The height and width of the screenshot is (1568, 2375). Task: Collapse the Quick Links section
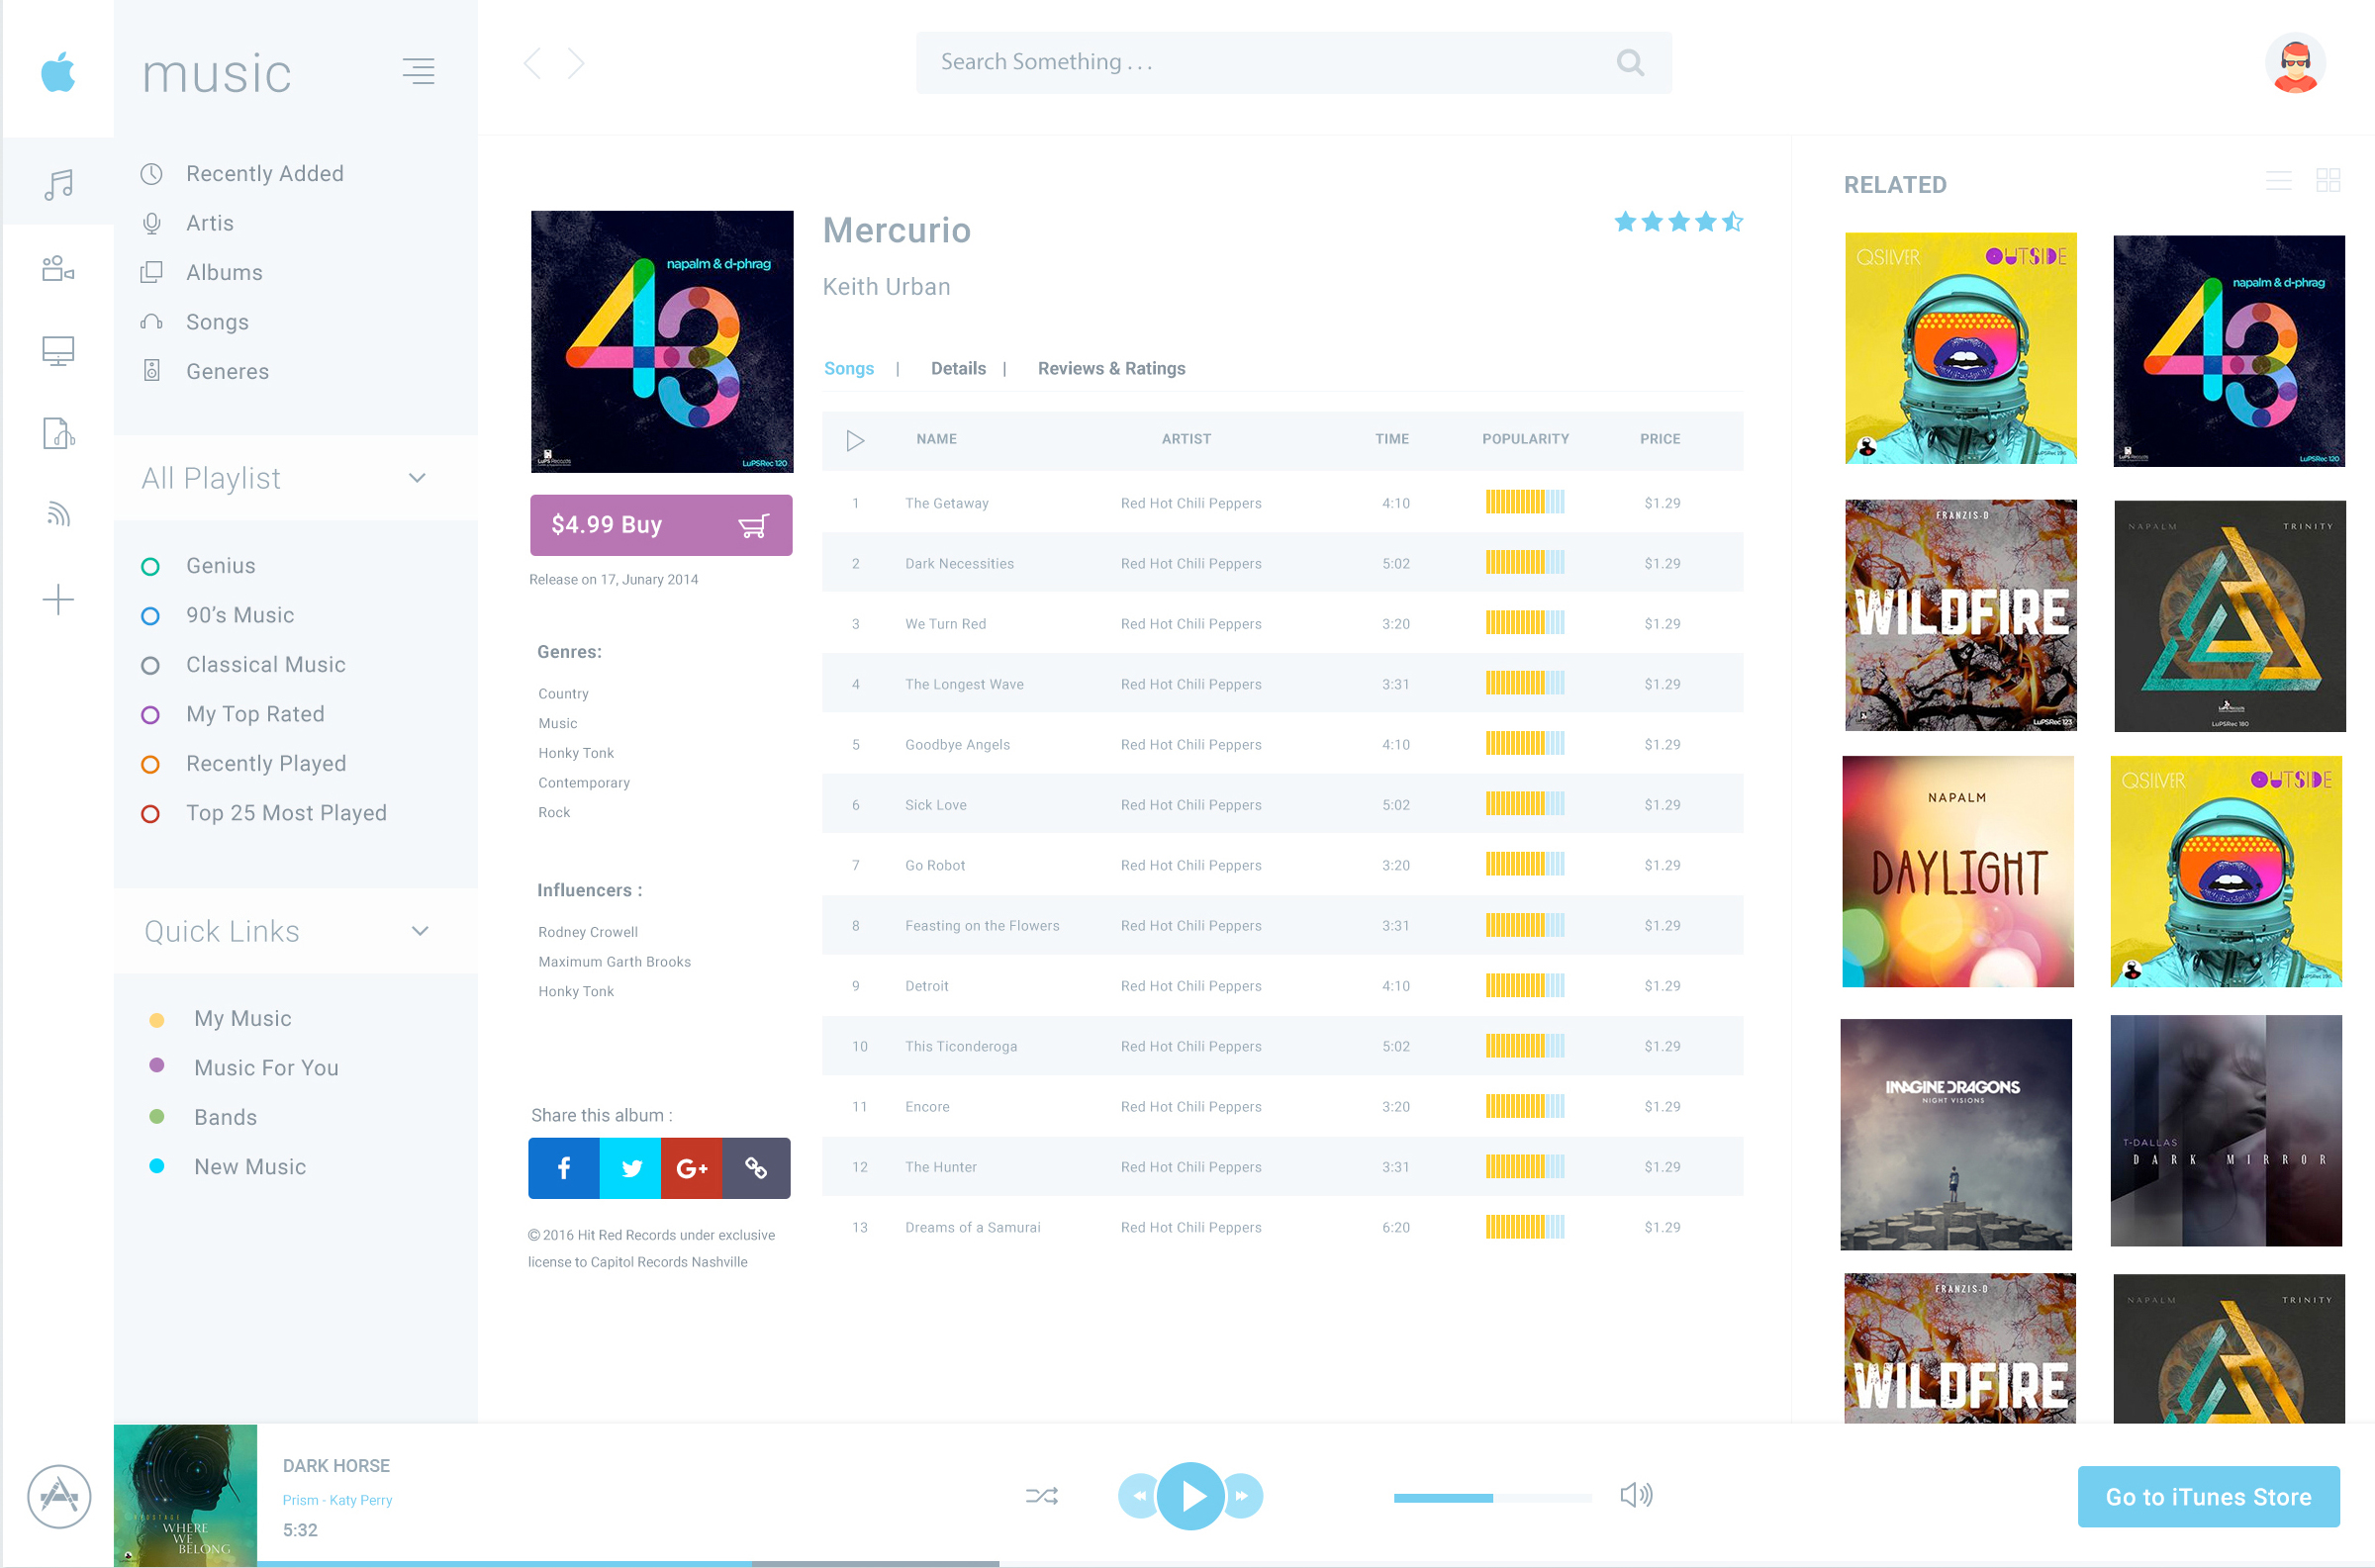coord(420,931)
